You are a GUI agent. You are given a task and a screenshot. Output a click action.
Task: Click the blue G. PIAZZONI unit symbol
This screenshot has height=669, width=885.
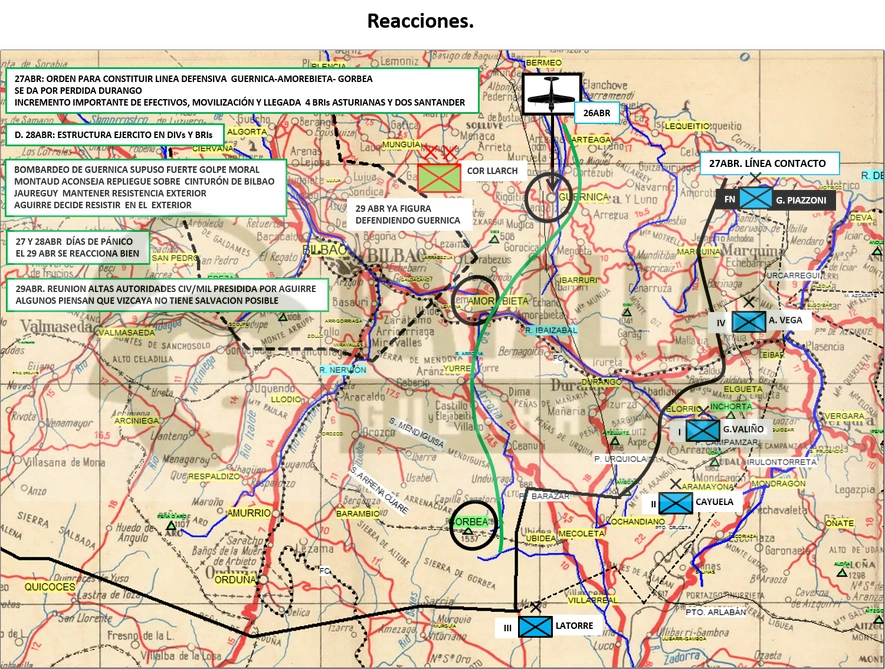point(756,199)
